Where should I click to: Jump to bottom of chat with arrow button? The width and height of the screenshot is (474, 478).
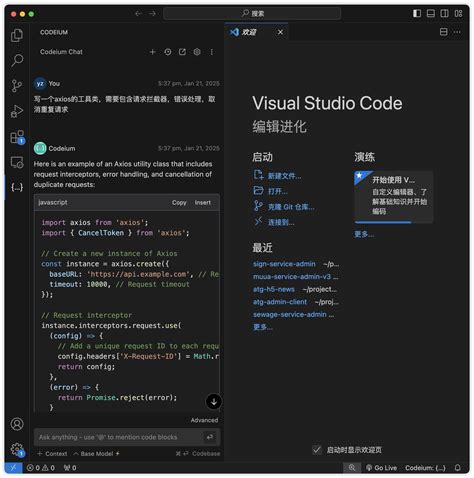pos(214,402)
